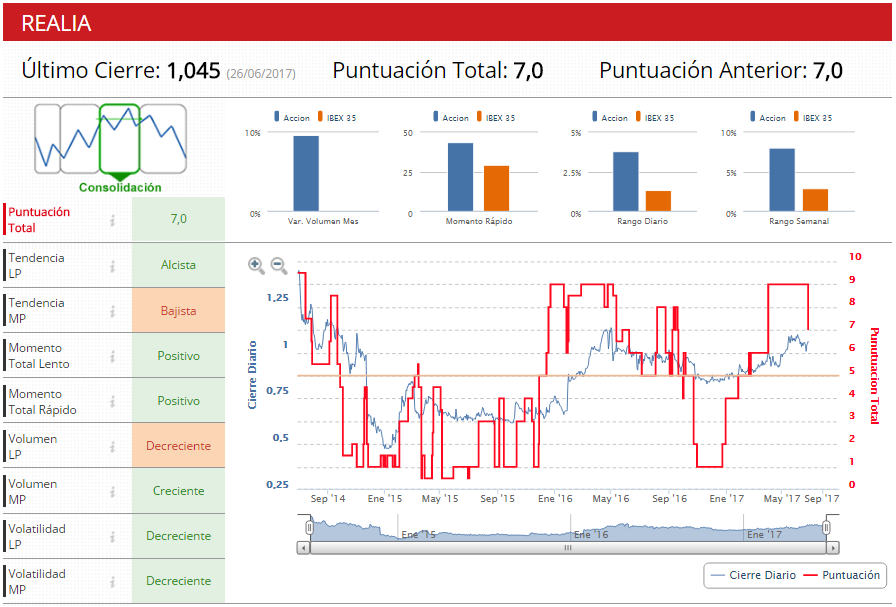Open info icon for Momento Total Lento
Image resolution: width=896 pixels, height=607 pixels.
(x=113, y=356)
